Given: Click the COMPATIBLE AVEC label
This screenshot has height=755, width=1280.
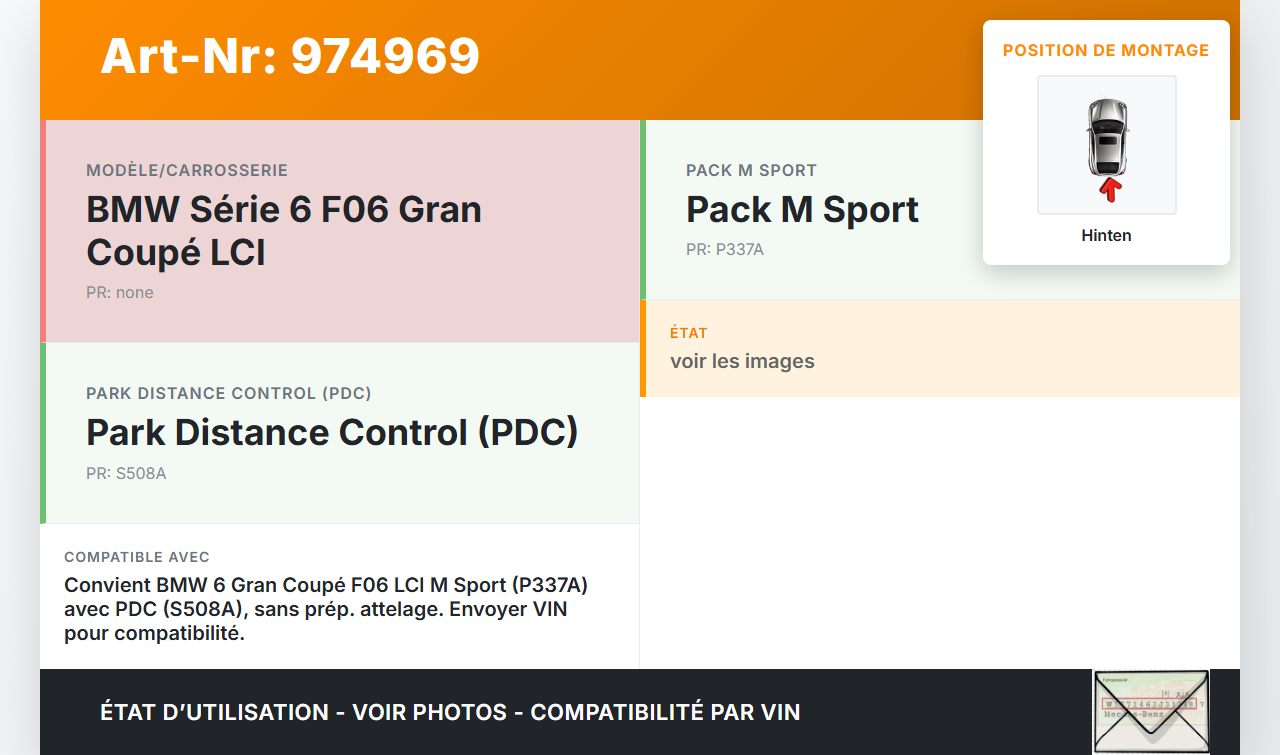Looking at the screenshot, I should pos(137,557).
